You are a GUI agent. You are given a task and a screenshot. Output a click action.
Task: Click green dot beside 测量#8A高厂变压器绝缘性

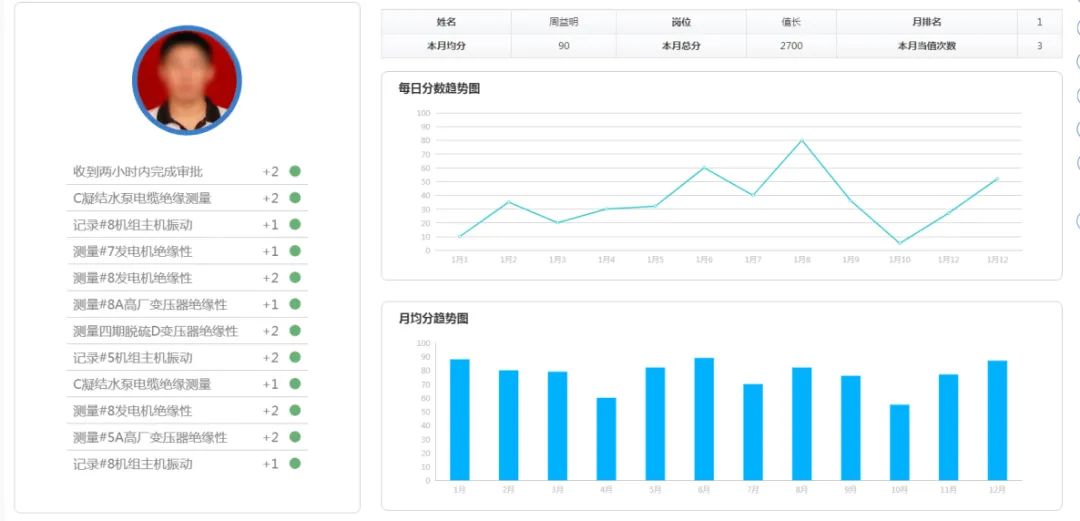click(295, 304)
